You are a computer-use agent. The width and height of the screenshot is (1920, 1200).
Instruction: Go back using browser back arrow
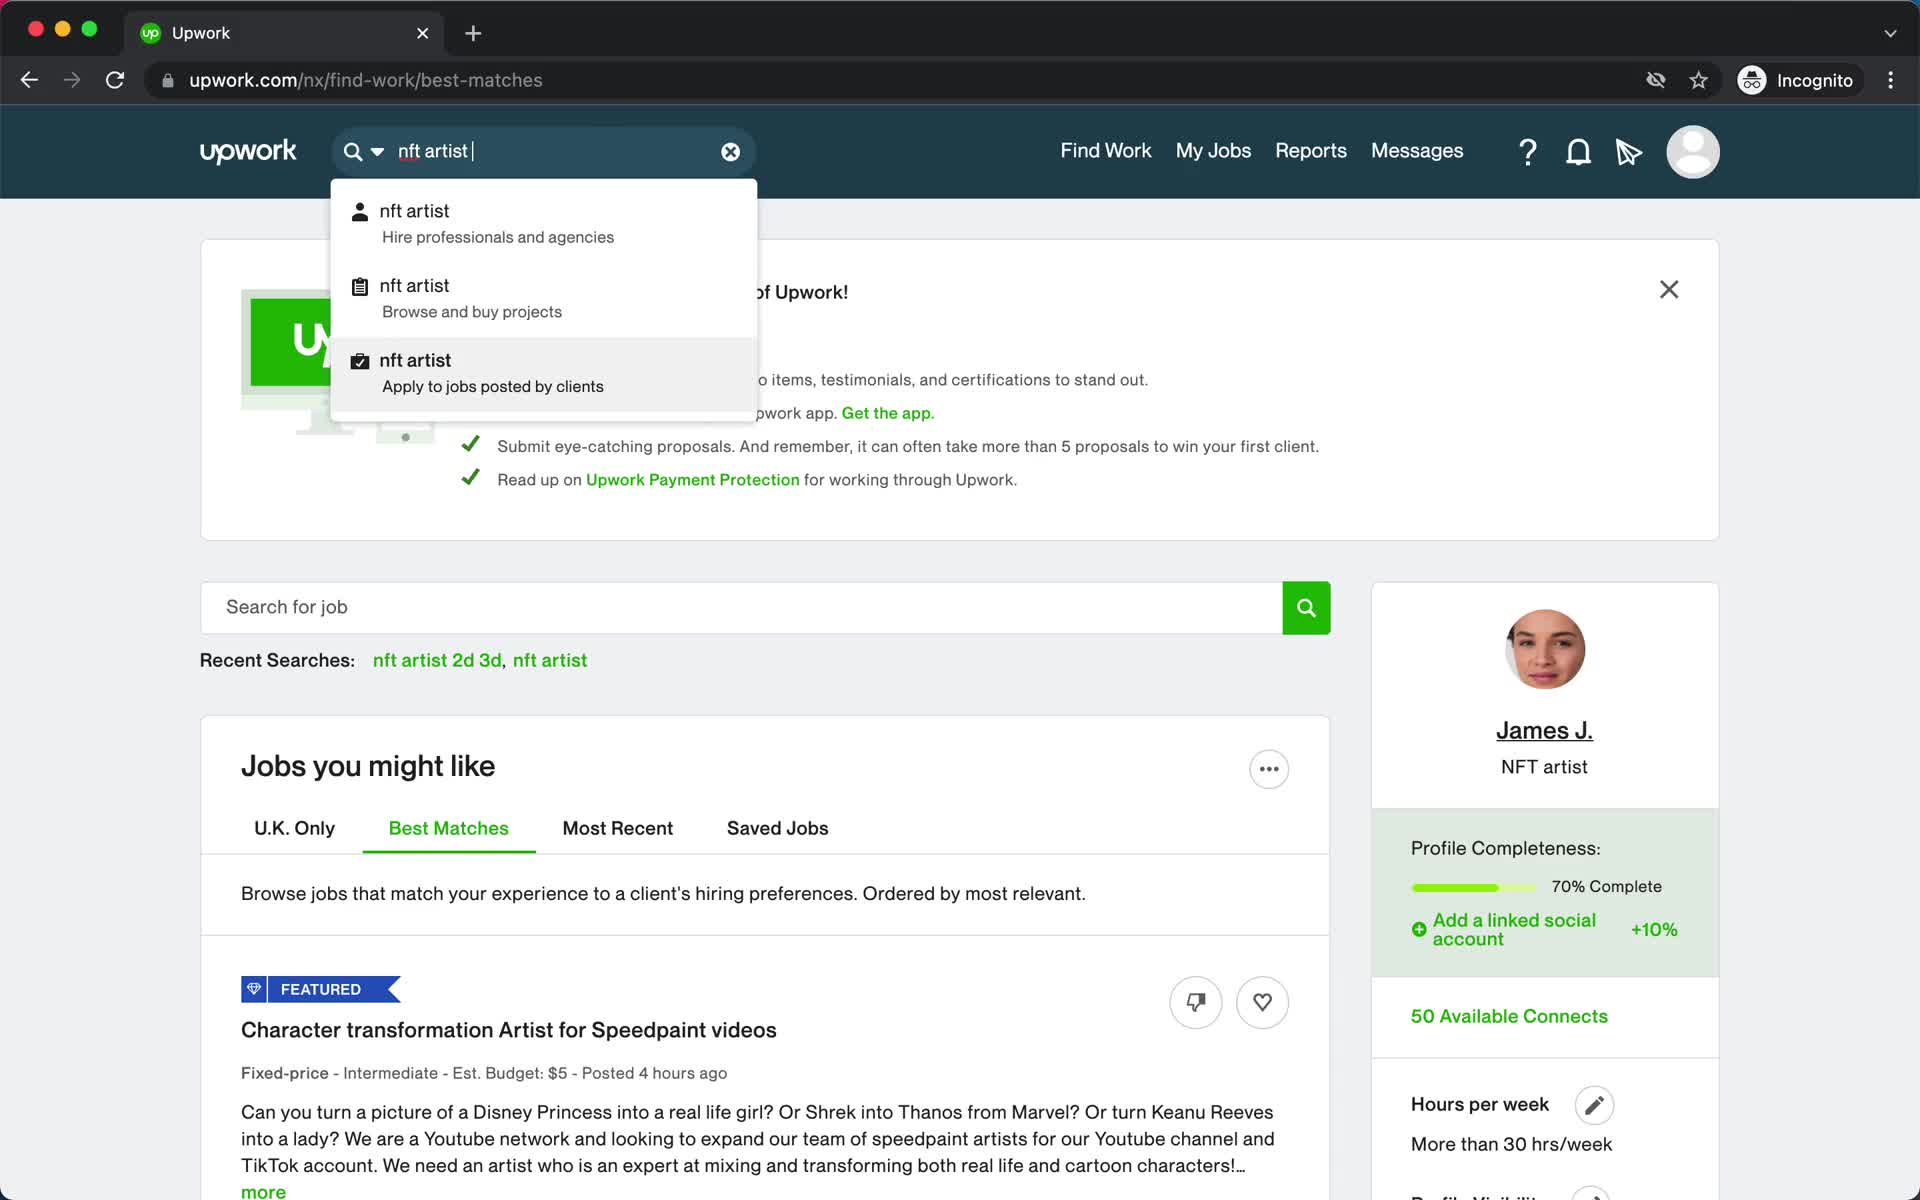click(29, 80)
